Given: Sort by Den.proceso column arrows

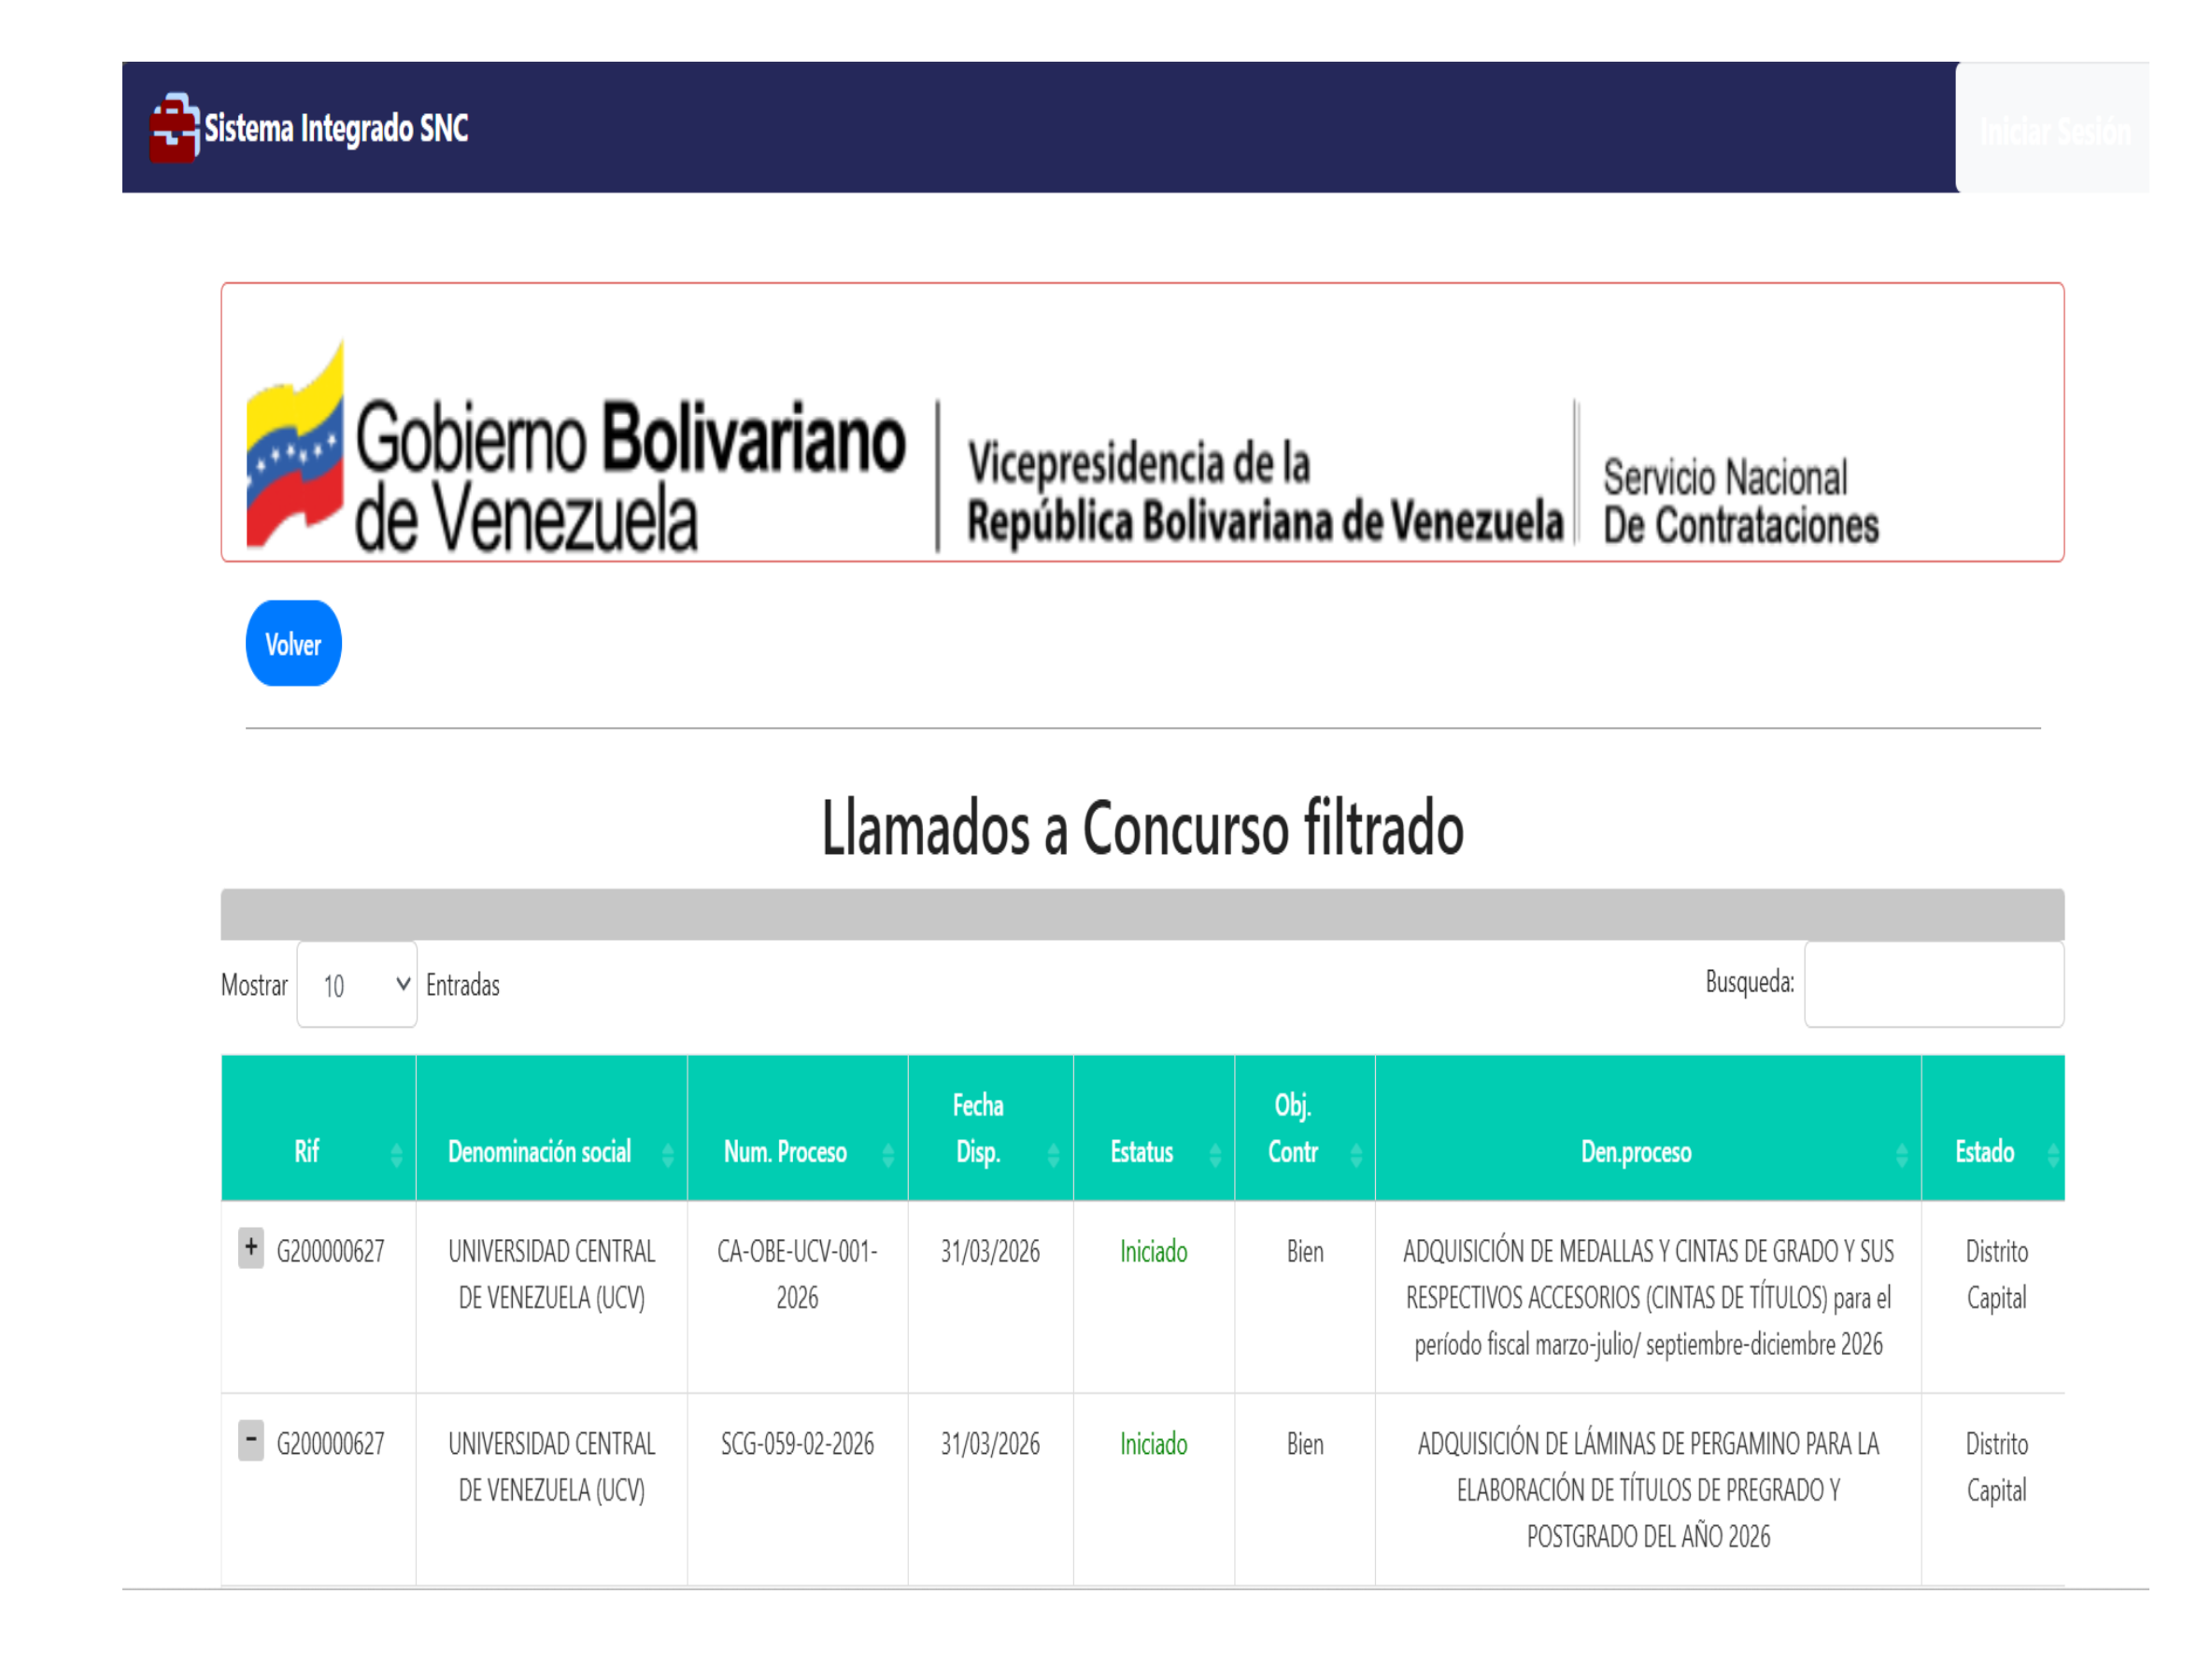Looking at the screenshot, I should pyautogui.click(x=1901, y=1155).
